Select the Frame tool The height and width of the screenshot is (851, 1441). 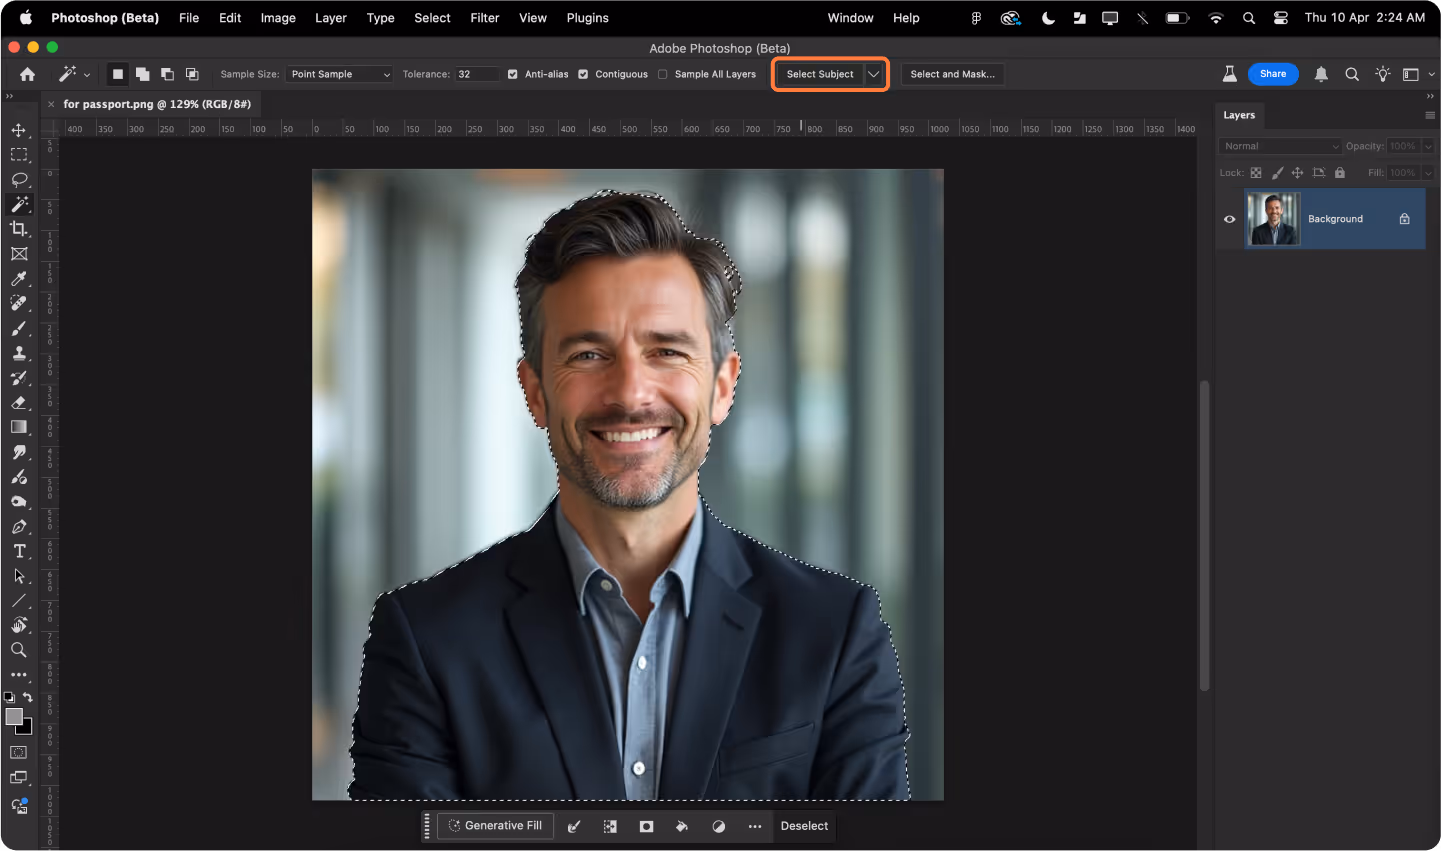click(19, 254)
